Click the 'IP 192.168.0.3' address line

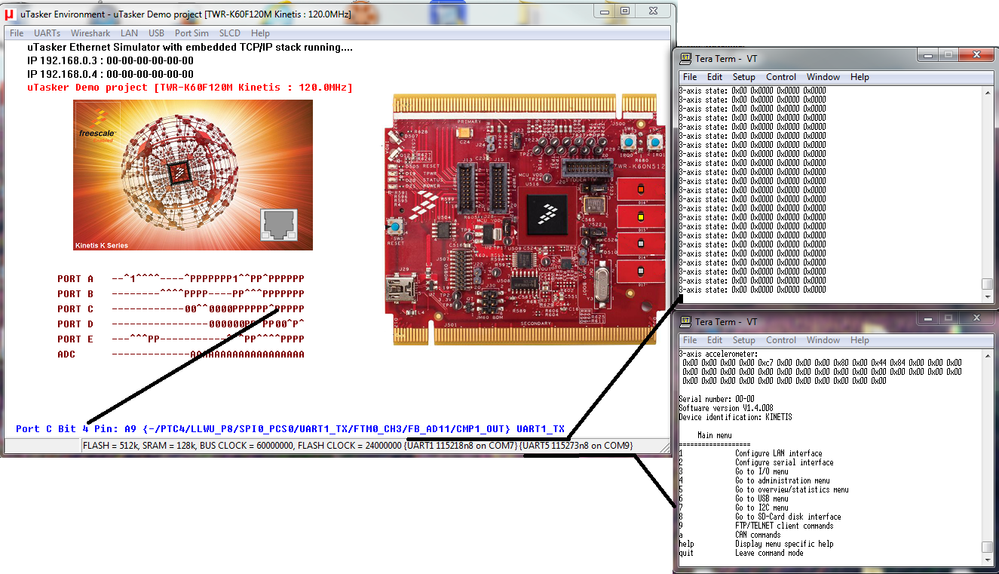point(110,61)
